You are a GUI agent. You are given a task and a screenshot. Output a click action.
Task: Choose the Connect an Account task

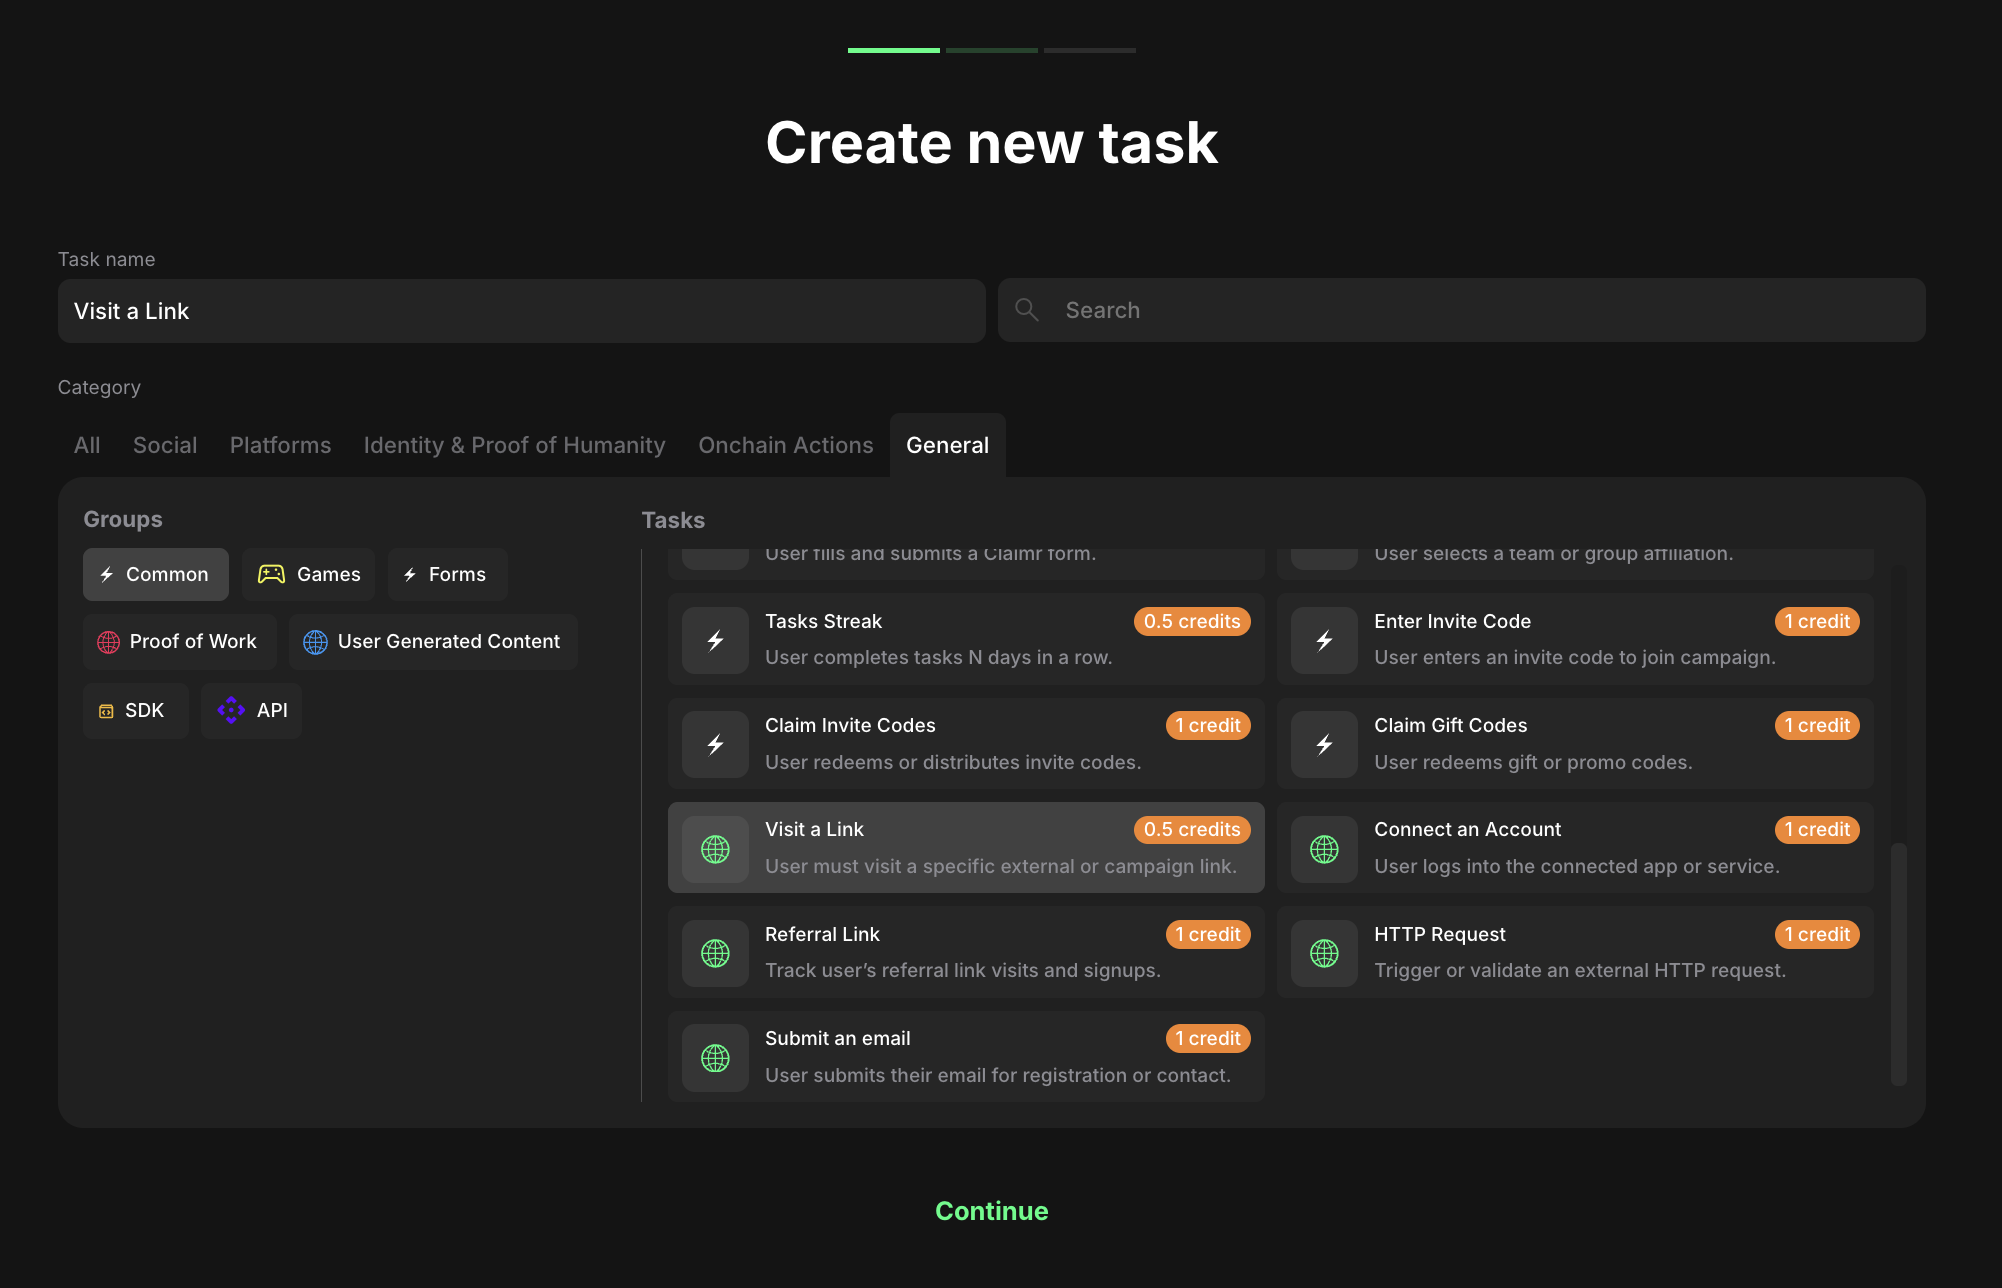click(1574, 848)
